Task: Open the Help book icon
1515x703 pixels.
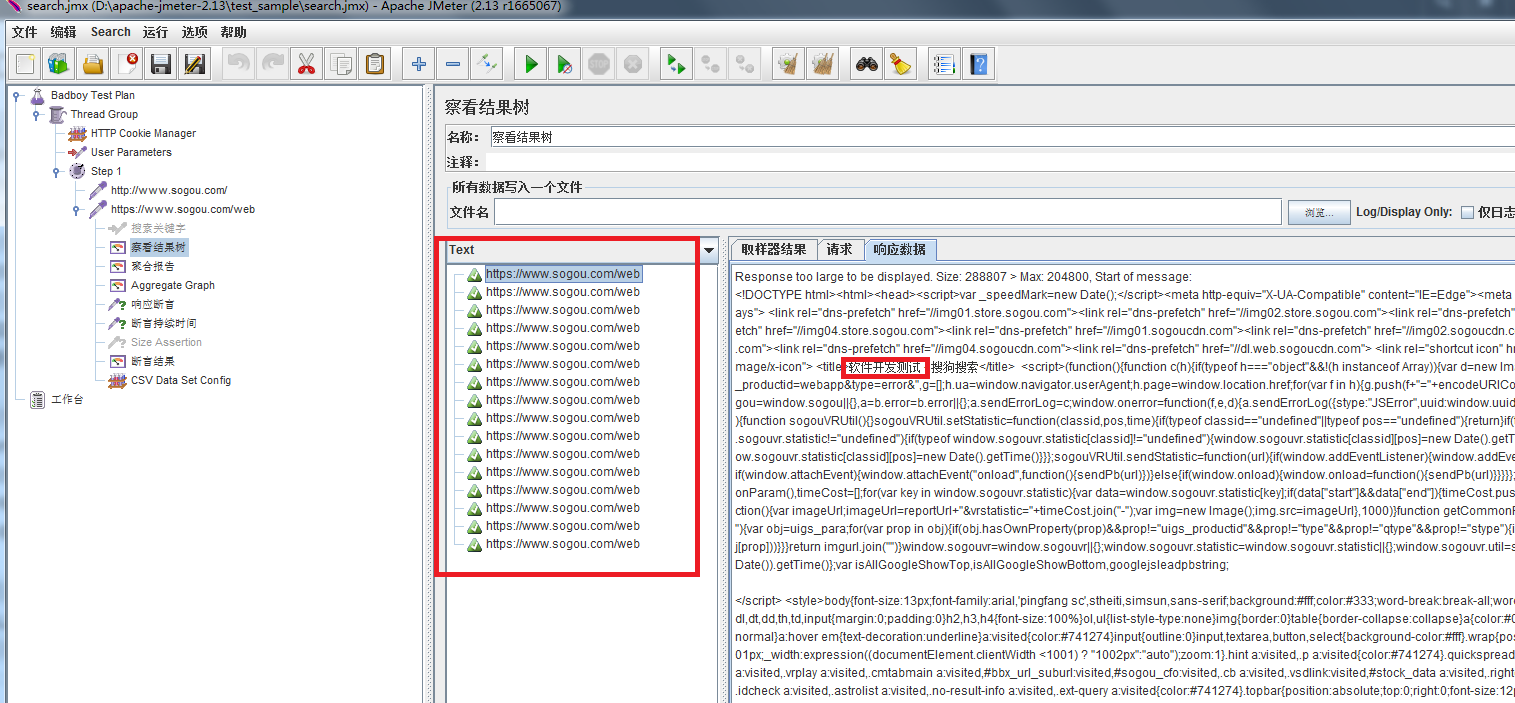Action: click(x=978, y=65)
